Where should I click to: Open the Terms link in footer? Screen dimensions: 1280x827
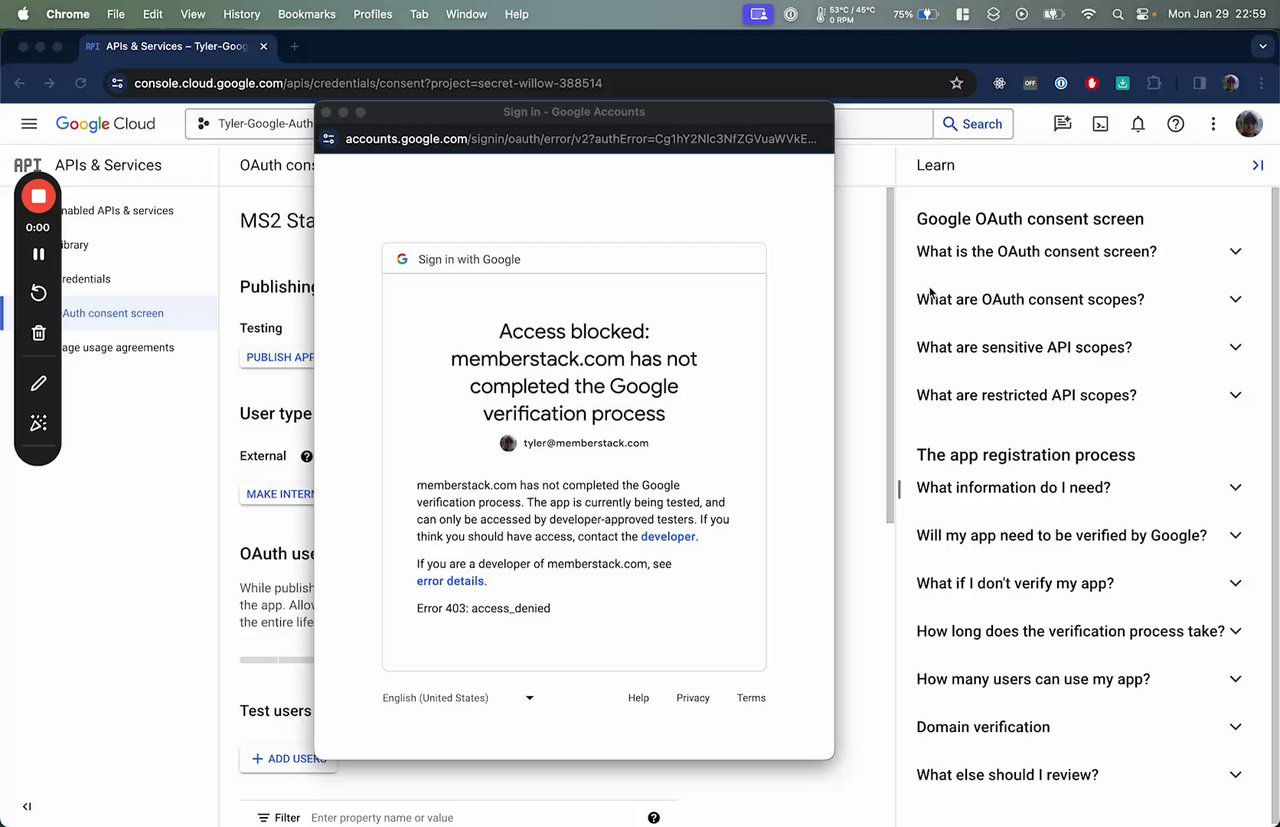751,698
